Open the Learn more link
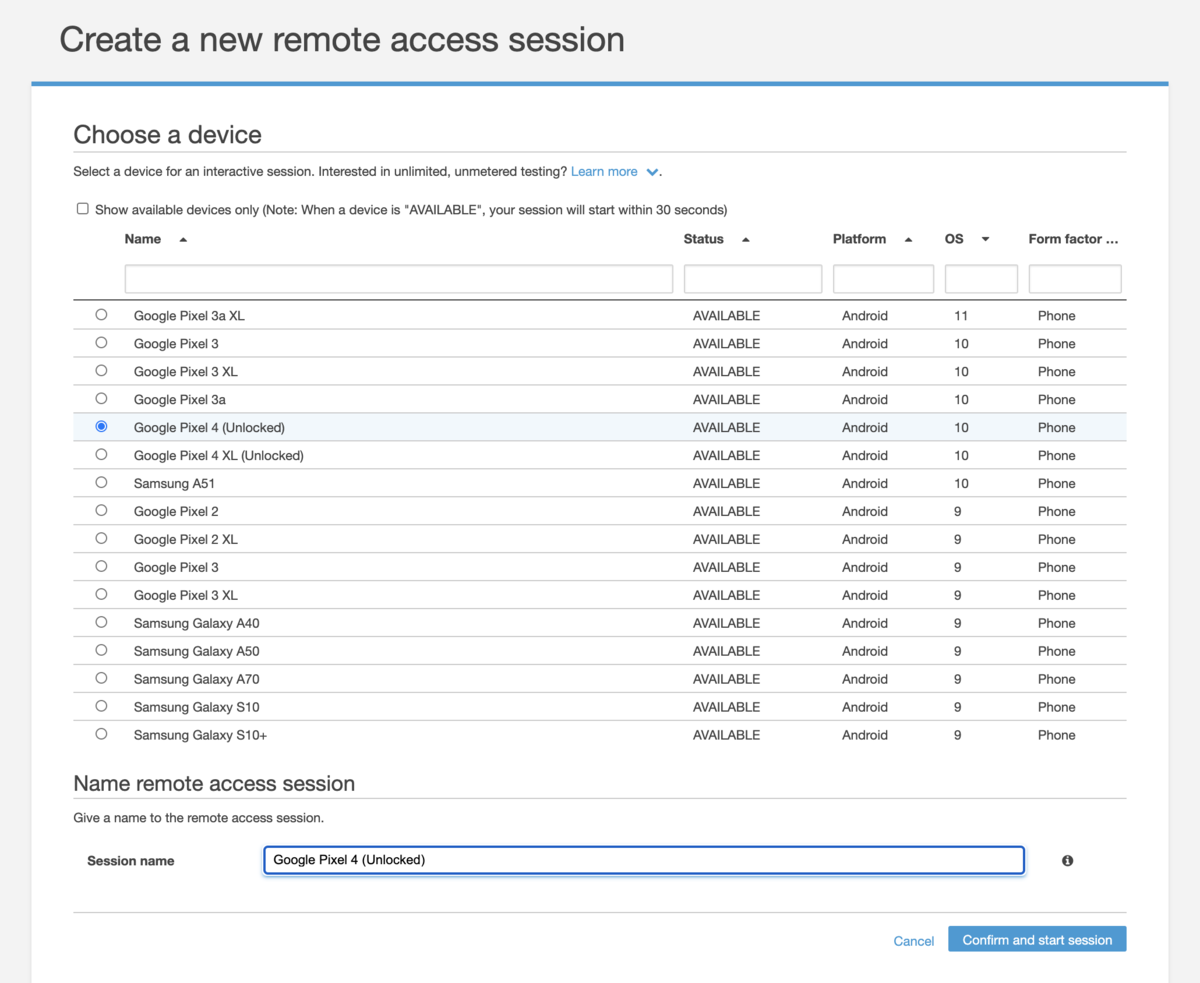Screen dimensions: 1200x983 tap(604, 172)
